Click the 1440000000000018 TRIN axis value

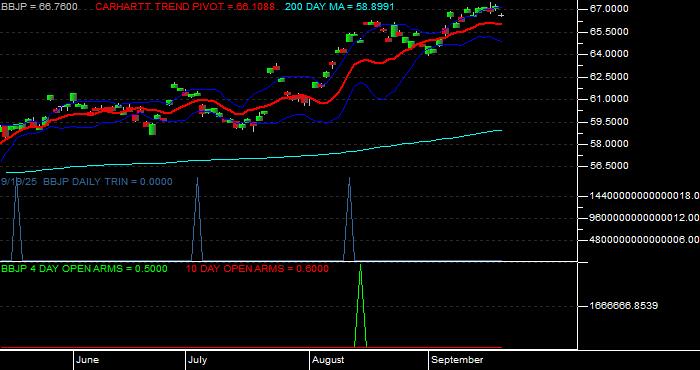pyautogui.click(x=645, y=195)
